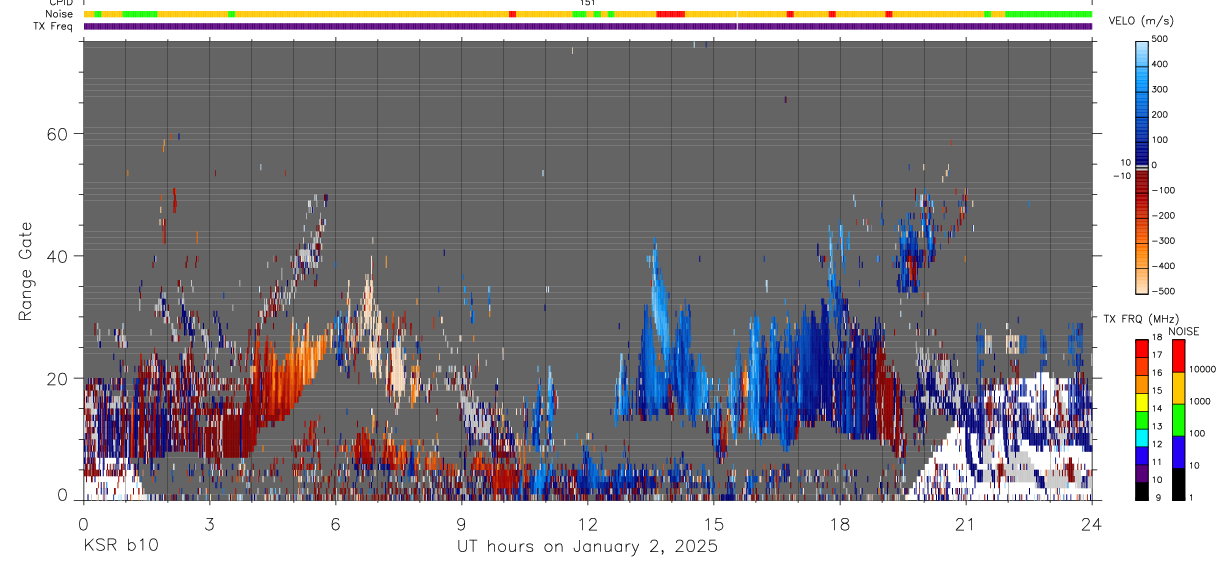Screen dimensions: 1228x567
Task: Click the 12 UT hour tick label
Action: [x=587, y=524]
